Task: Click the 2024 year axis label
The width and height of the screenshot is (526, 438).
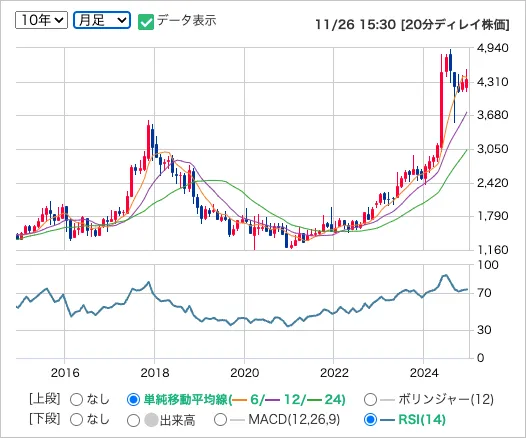Action: pyautogui.click(x=424, y=373)
